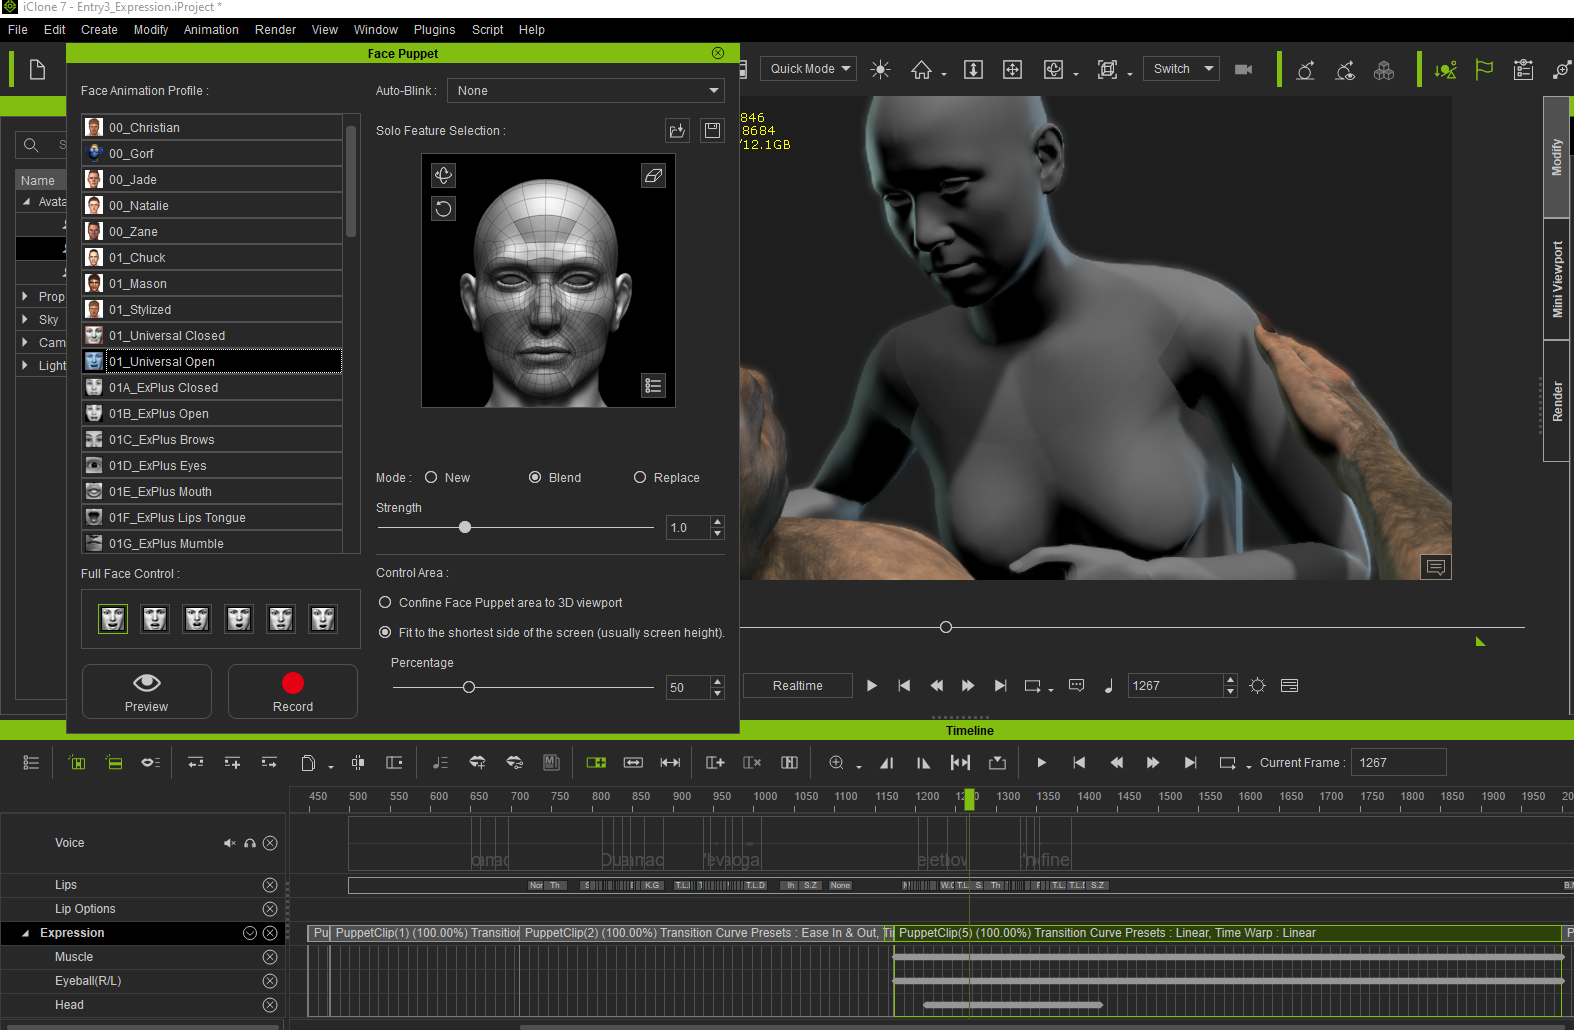
Task: Adjust the Percentage slider handle
Action: 469,687
